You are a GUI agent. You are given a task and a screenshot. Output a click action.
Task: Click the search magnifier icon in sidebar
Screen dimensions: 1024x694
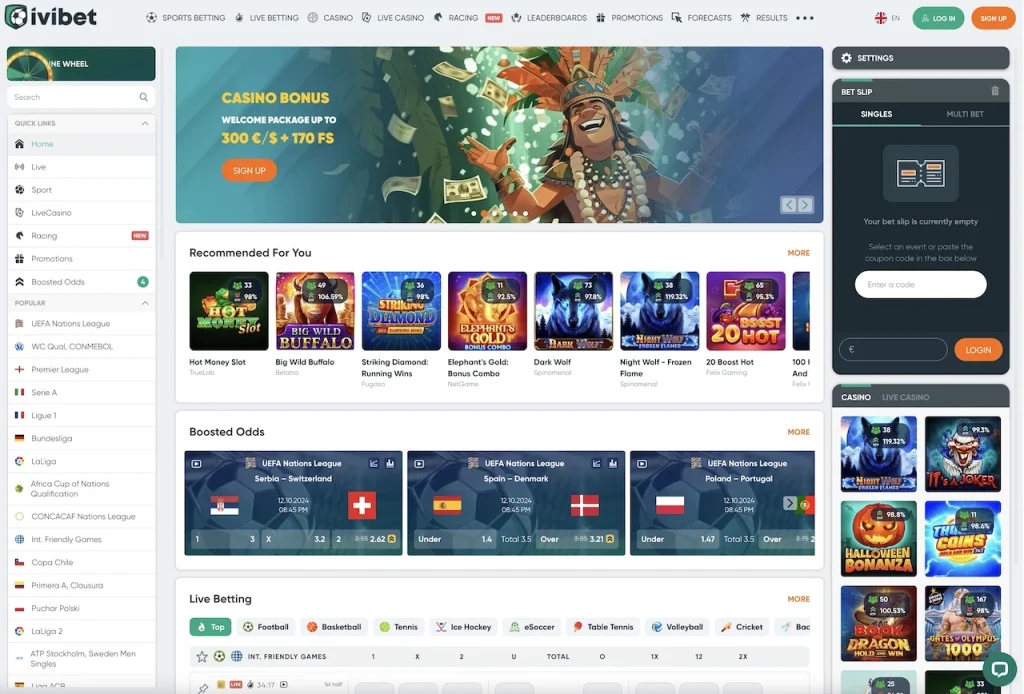pyautogui.click(x=144, y=97)
